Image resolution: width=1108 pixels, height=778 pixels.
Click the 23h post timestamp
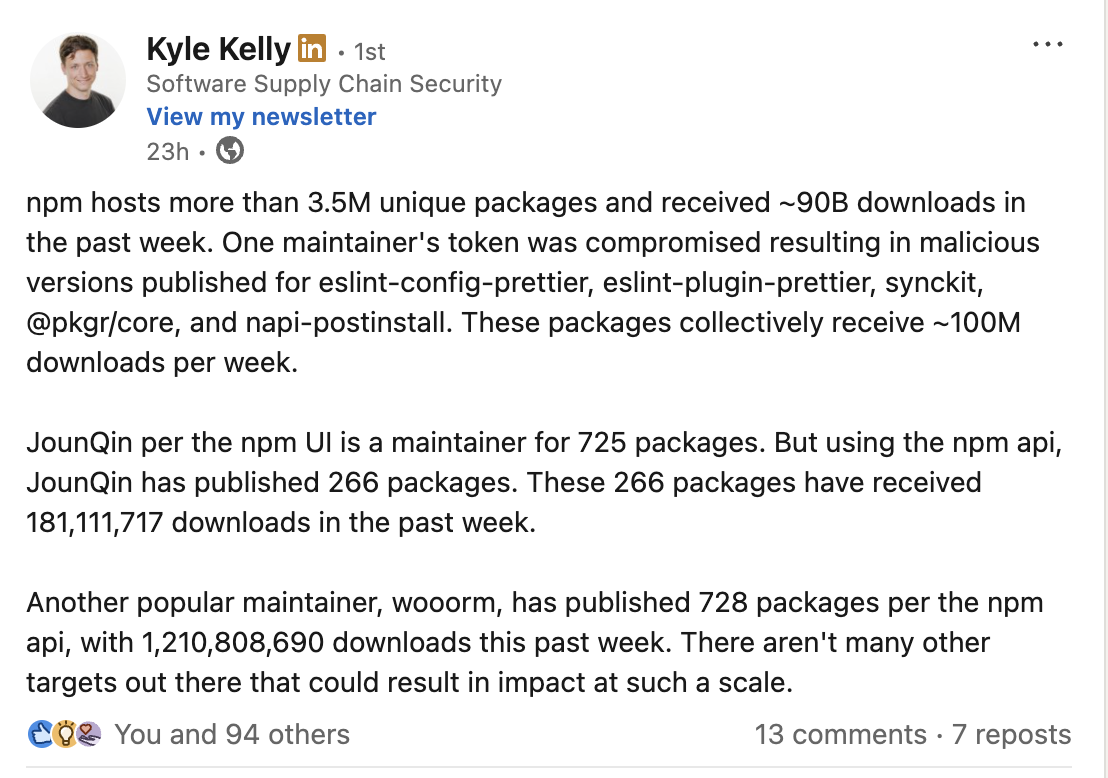point(167,151)
